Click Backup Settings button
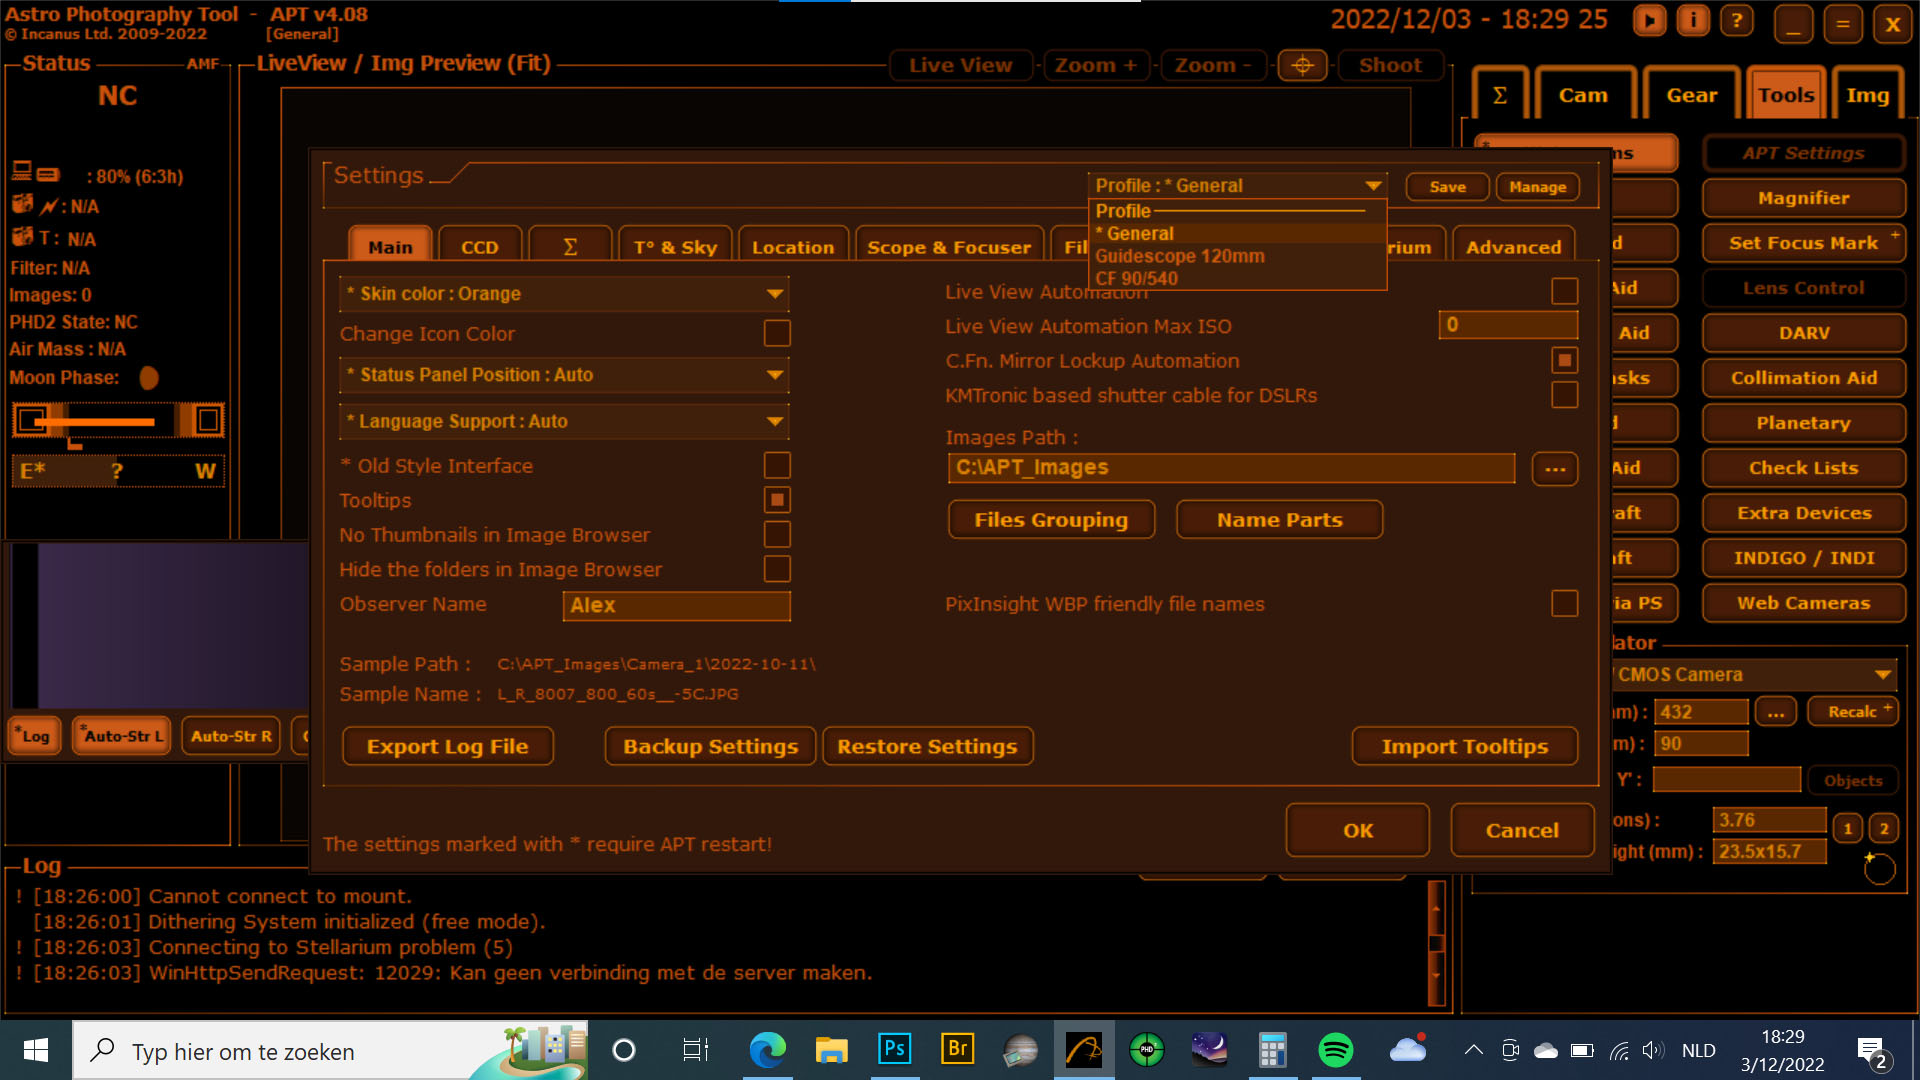 710,746
